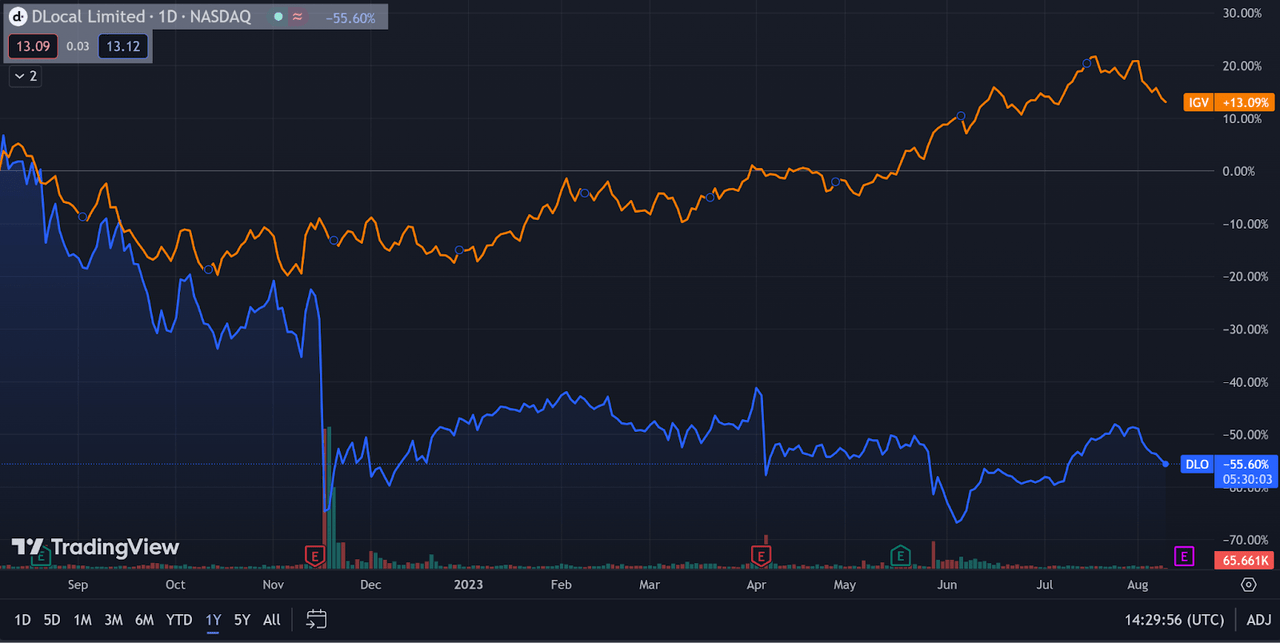Click the approximate comparison symbol icon
Screen dimensions: 1280x643
click(x=296, y=16)
